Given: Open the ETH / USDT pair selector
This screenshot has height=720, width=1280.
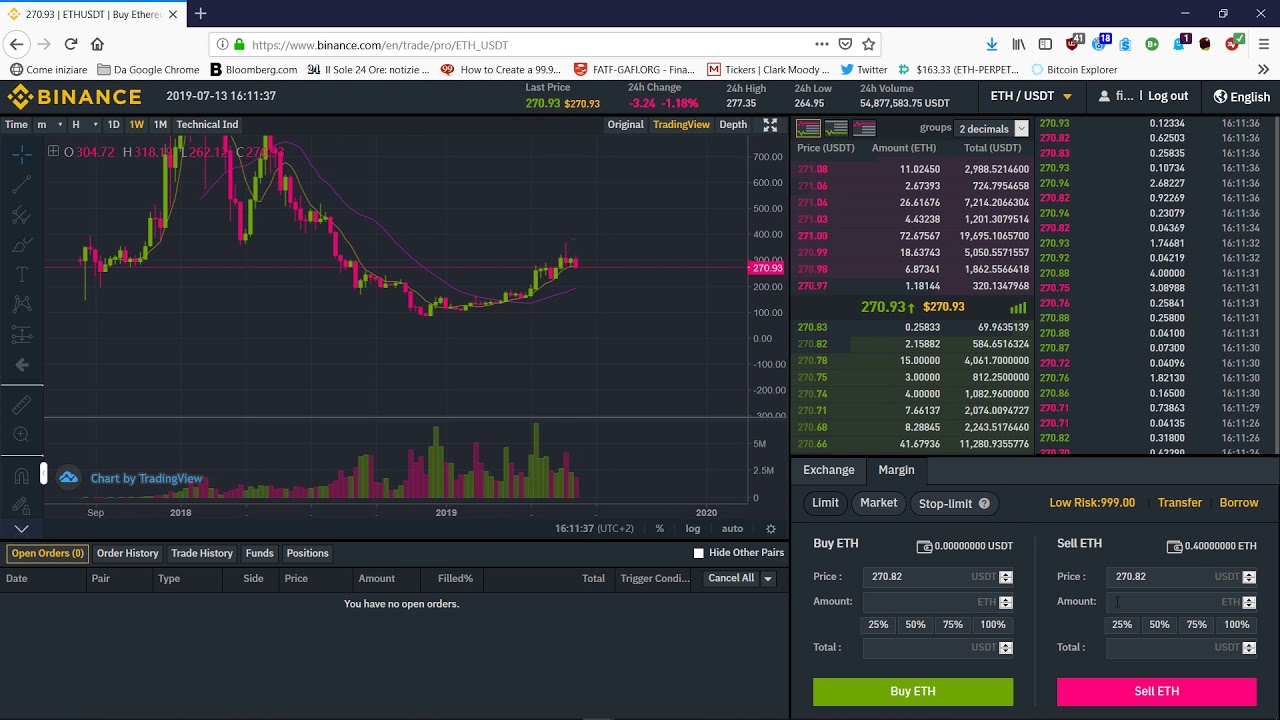Looking at the screenshot, I should (1031, 96).
